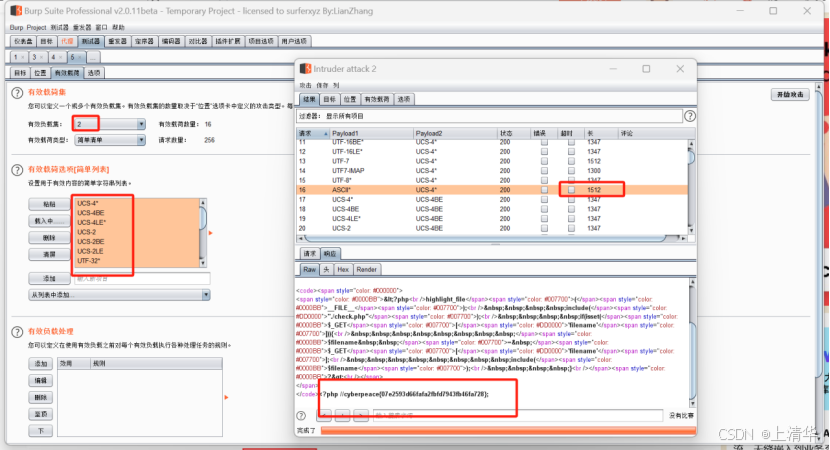The width and height of the screenshot is (830, 450).
Task: Open the 位置 positions sub-tab in the main window
Action: (x=40, y=73)
